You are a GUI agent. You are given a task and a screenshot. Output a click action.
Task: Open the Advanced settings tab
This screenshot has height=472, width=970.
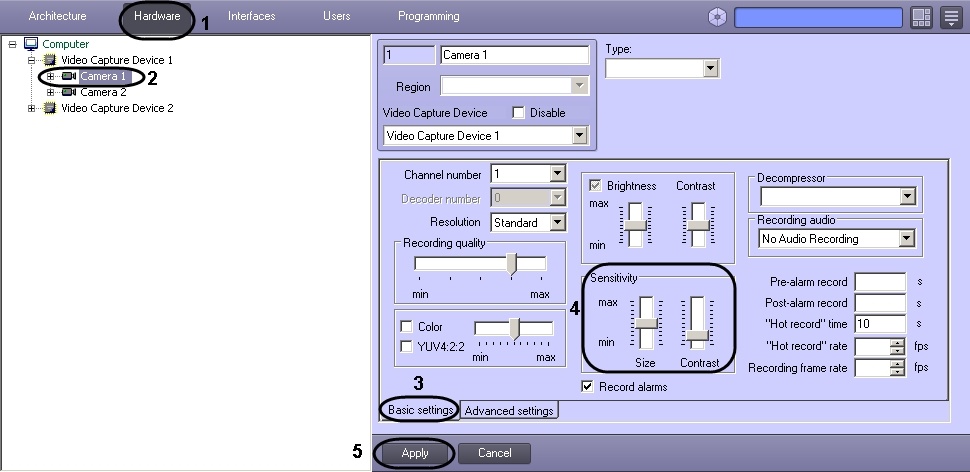[x=509, y=410]
